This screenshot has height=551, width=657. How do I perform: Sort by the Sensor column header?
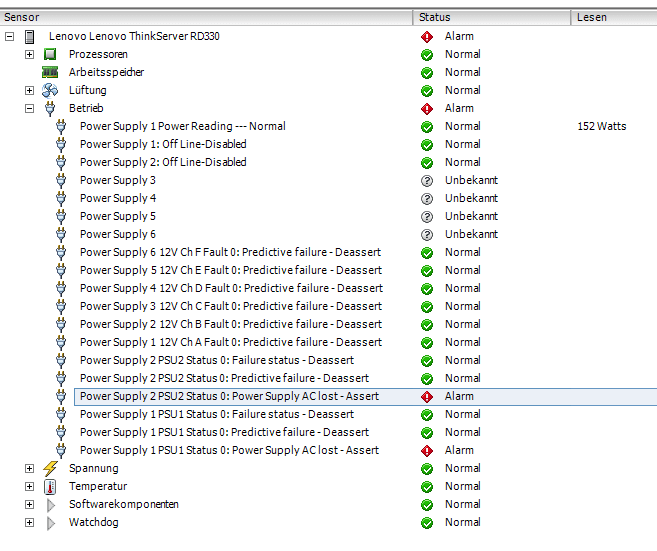(x=206, y=17)
